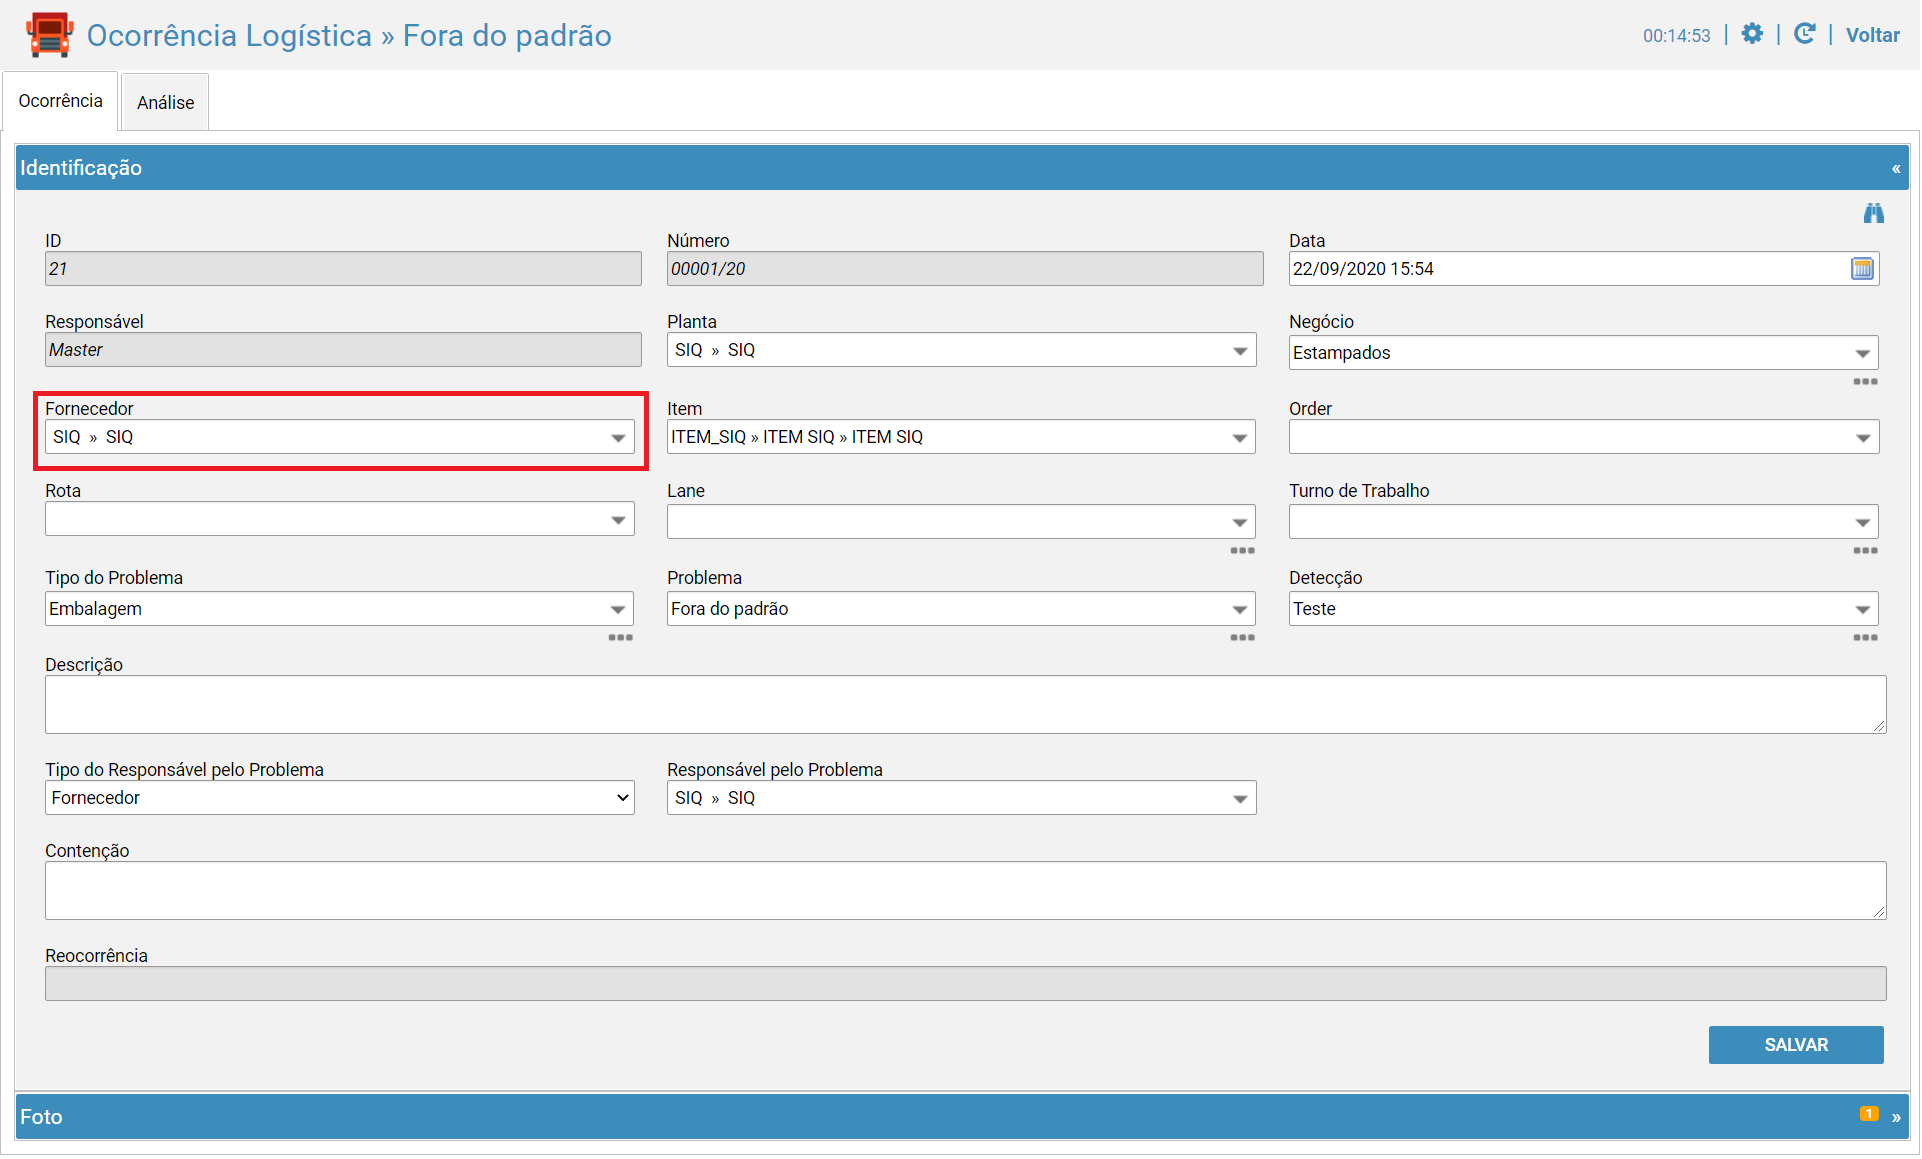Click the ellipsis under Negócio field
The width and height of the screenshot is (1922, 1159).
1865,382
